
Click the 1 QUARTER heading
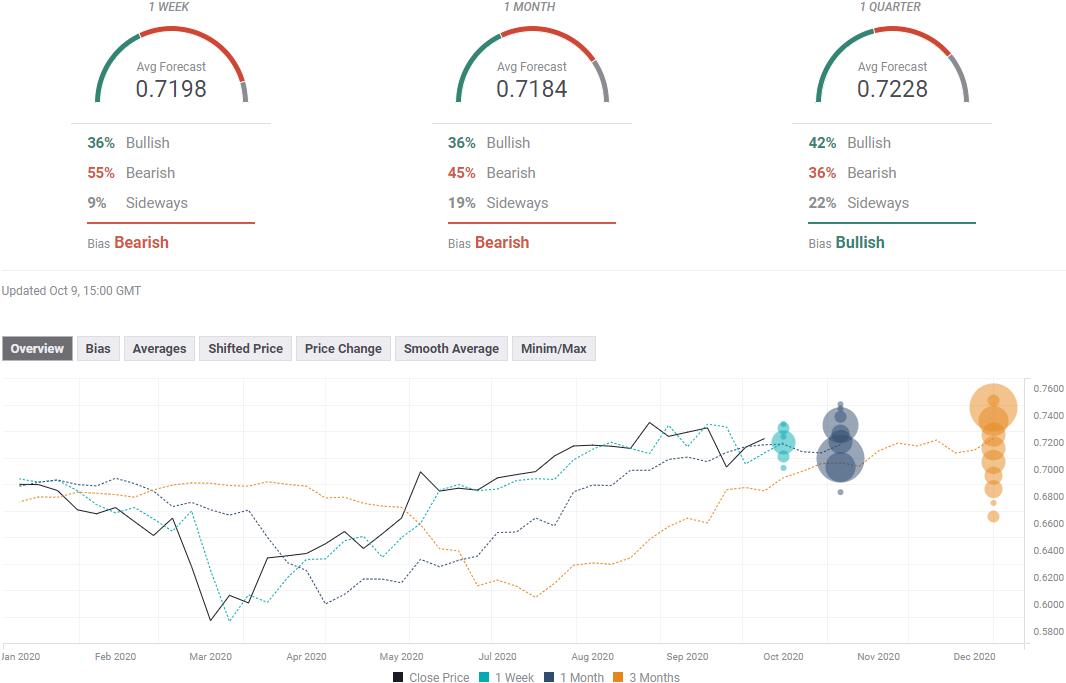click(x=891, y=7)
